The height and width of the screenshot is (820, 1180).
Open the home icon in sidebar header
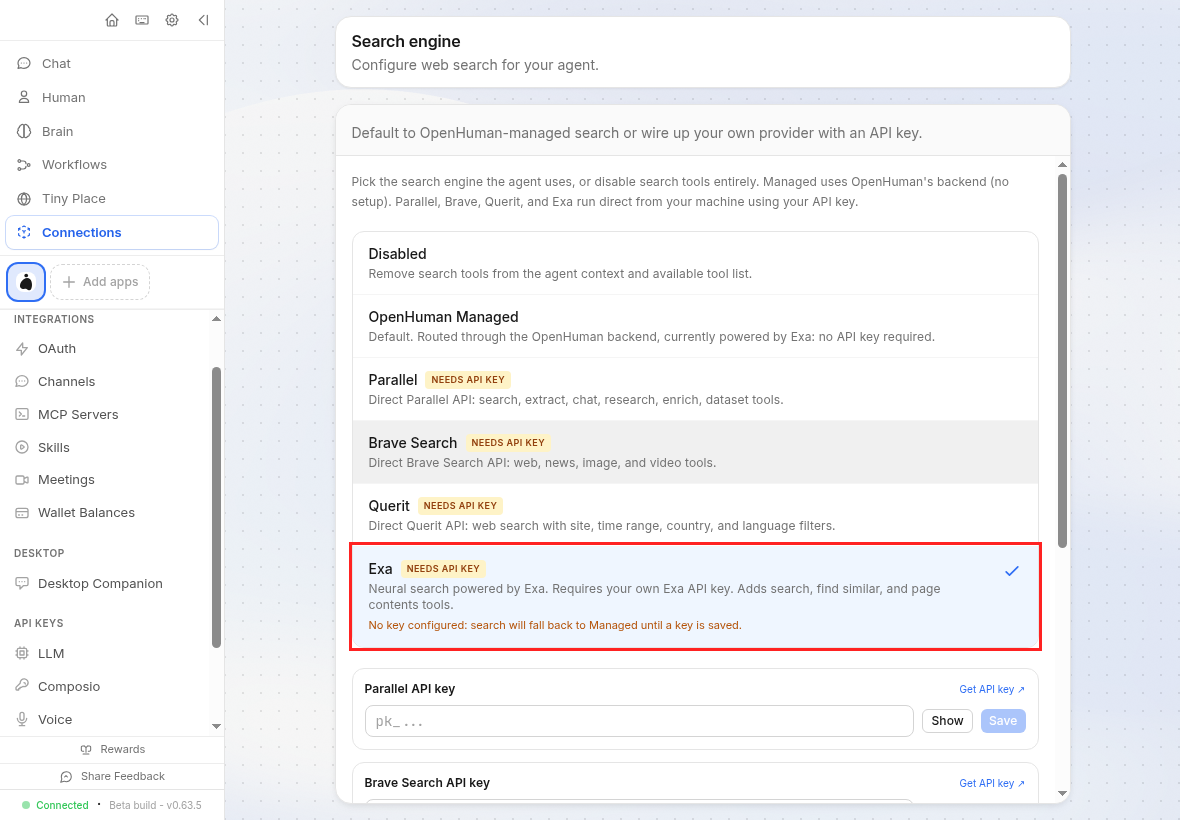(112, 20)
